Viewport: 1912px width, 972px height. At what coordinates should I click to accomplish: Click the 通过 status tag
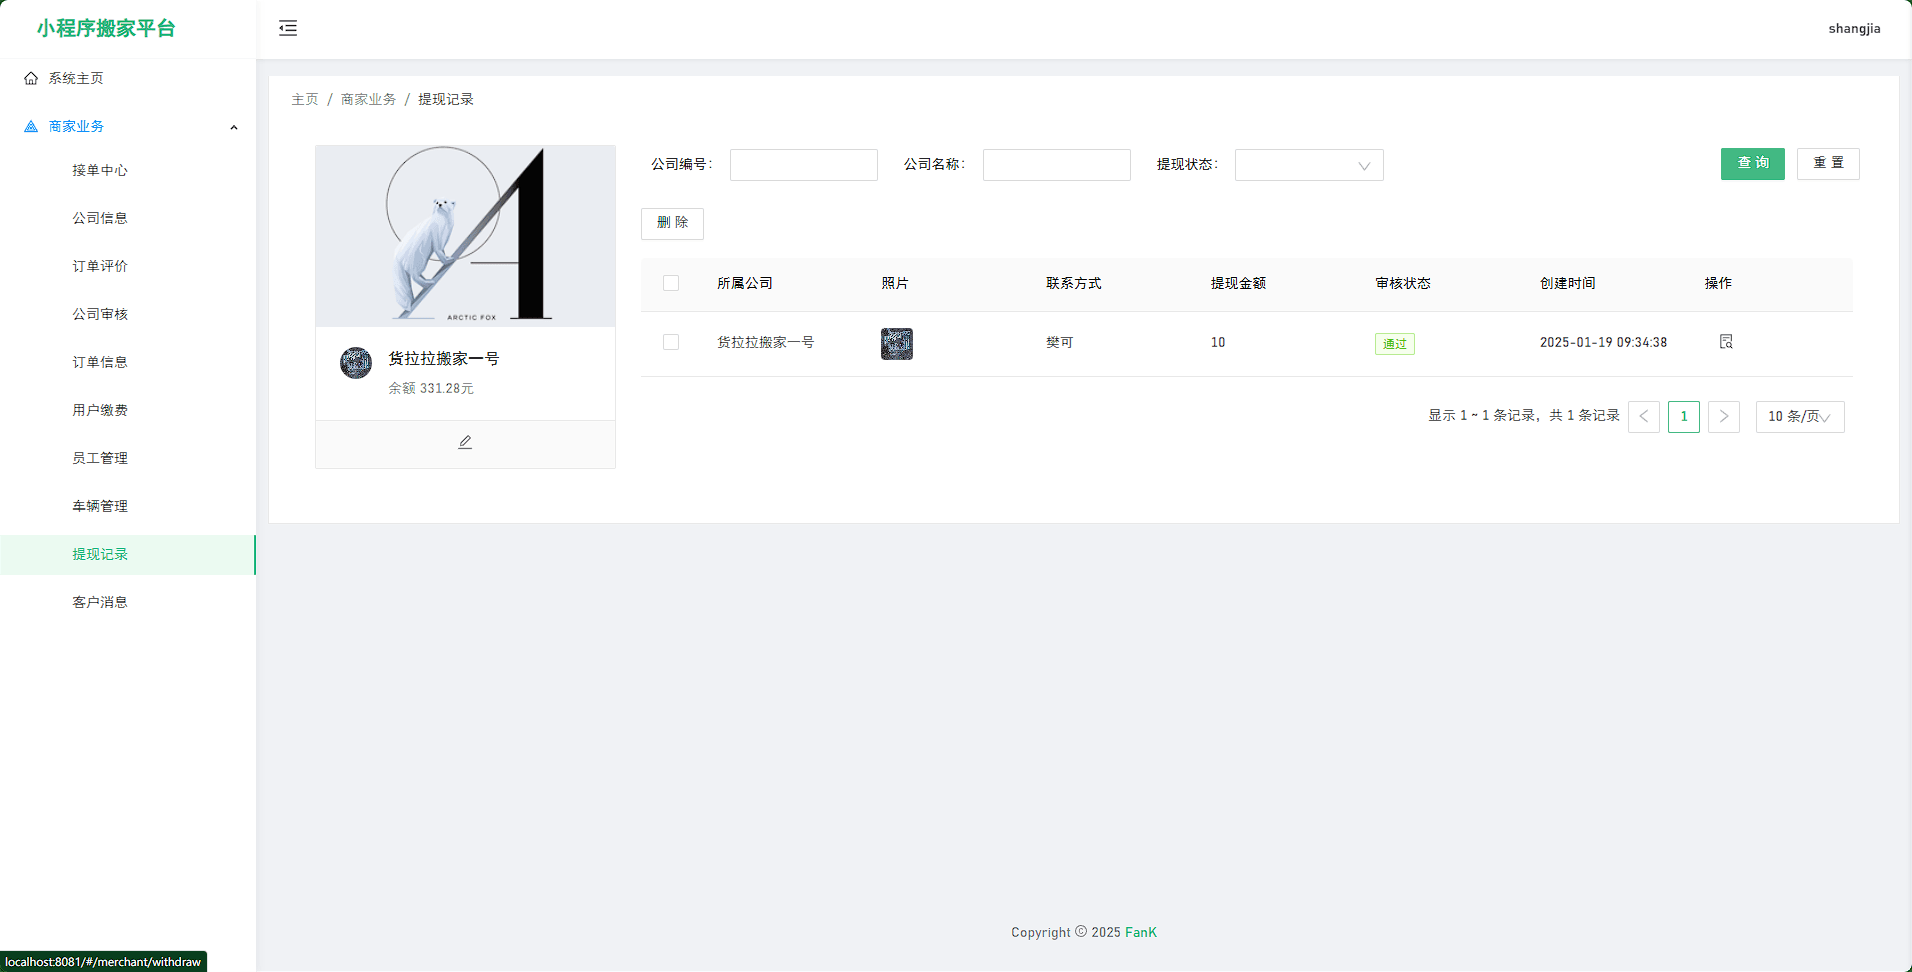tap(1395, 344)
